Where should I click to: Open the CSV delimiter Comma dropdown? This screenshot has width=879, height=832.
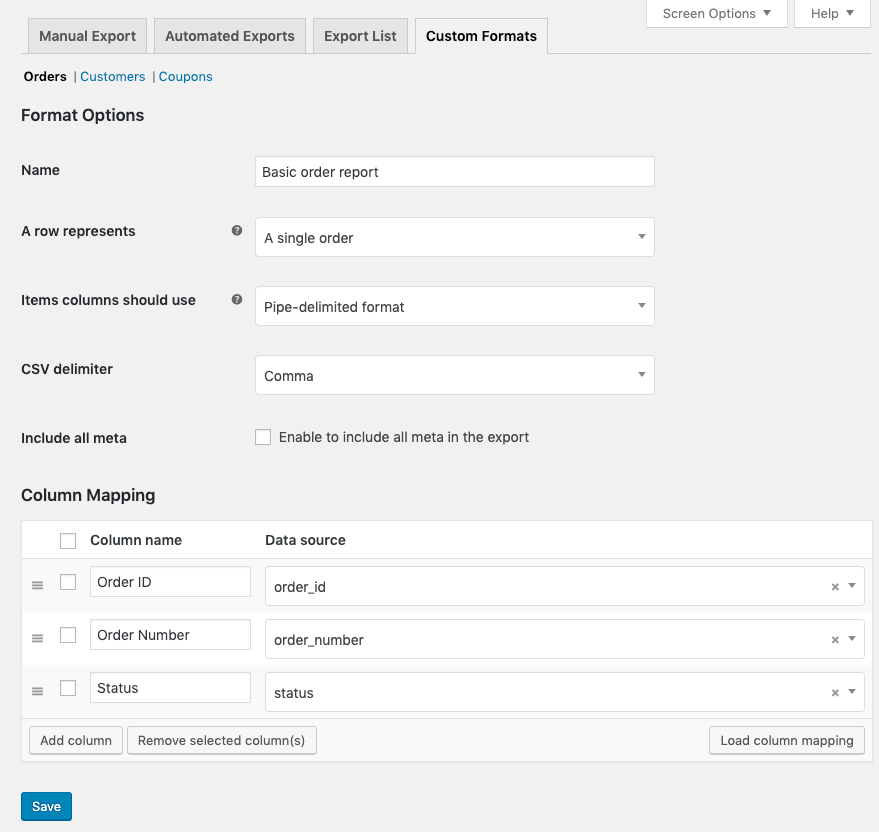tap(454, 376)
